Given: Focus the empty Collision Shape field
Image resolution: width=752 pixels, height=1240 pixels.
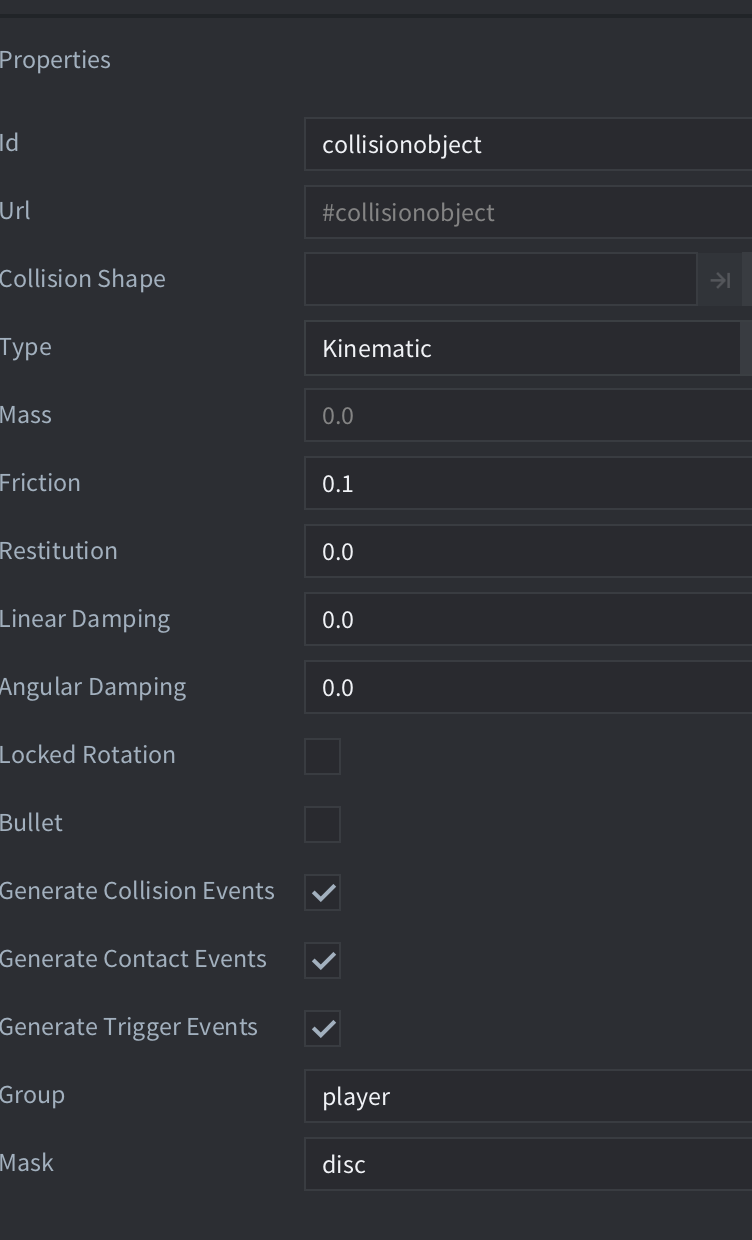Looking at the screenshot, I should (x=500, y=280).
